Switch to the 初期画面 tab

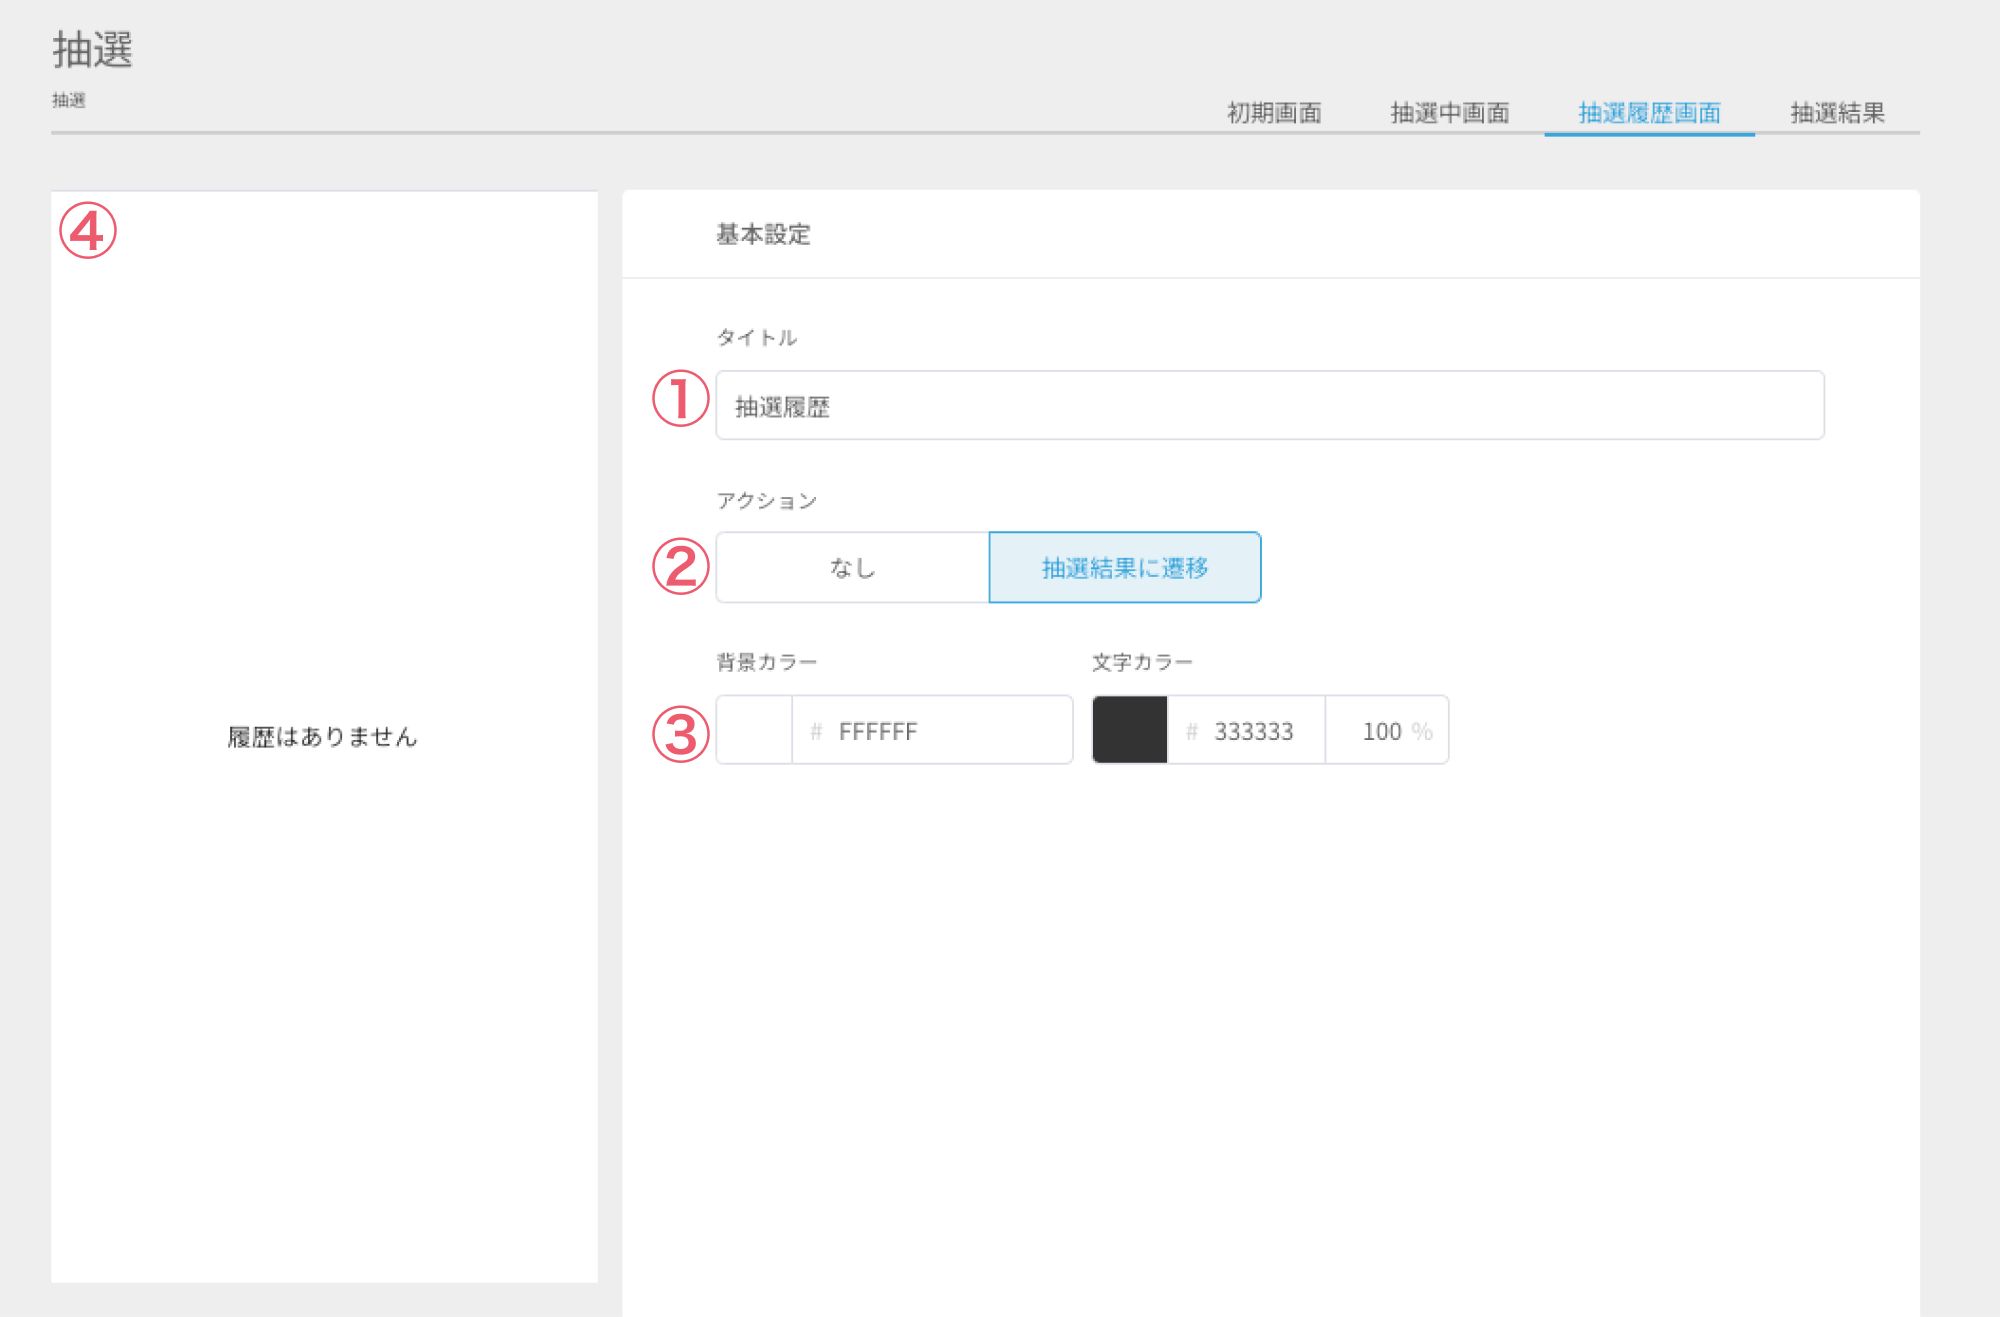[x=1274, y=113]
